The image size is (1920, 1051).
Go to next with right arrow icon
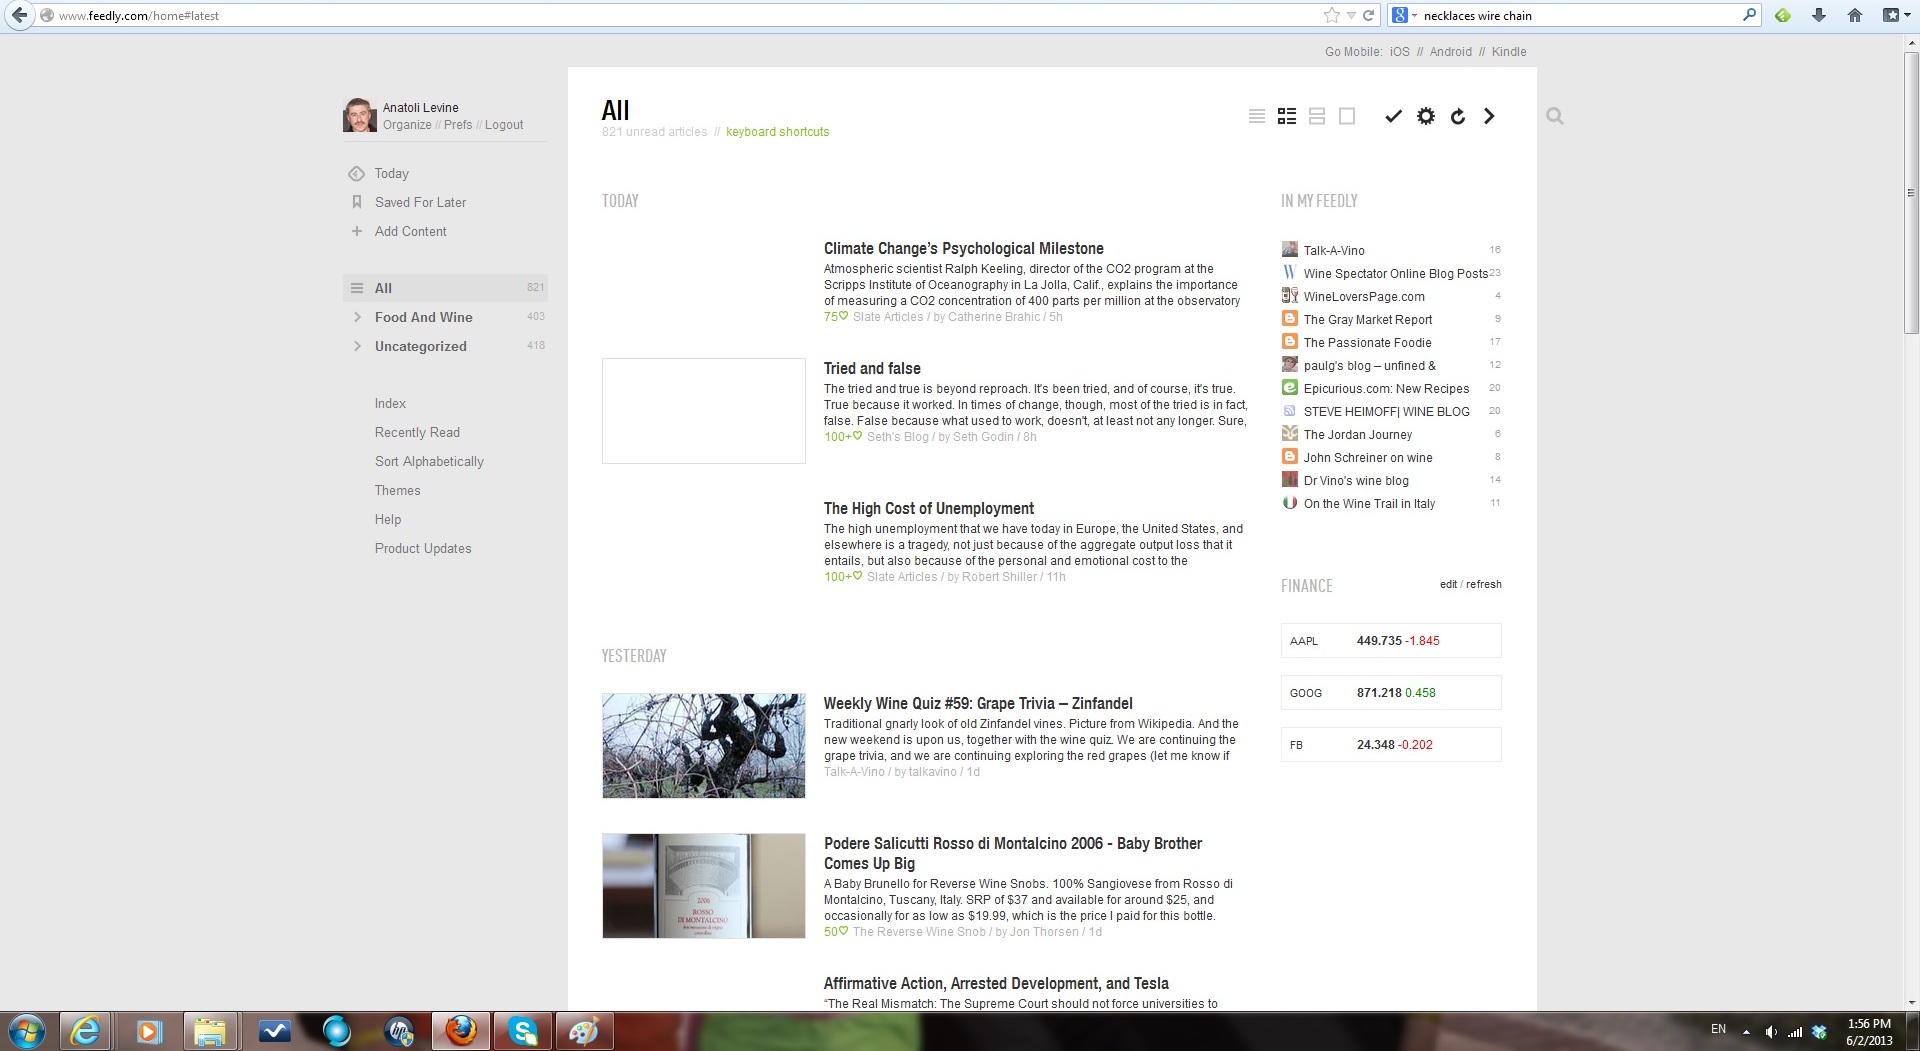(x=1489, y=117)
